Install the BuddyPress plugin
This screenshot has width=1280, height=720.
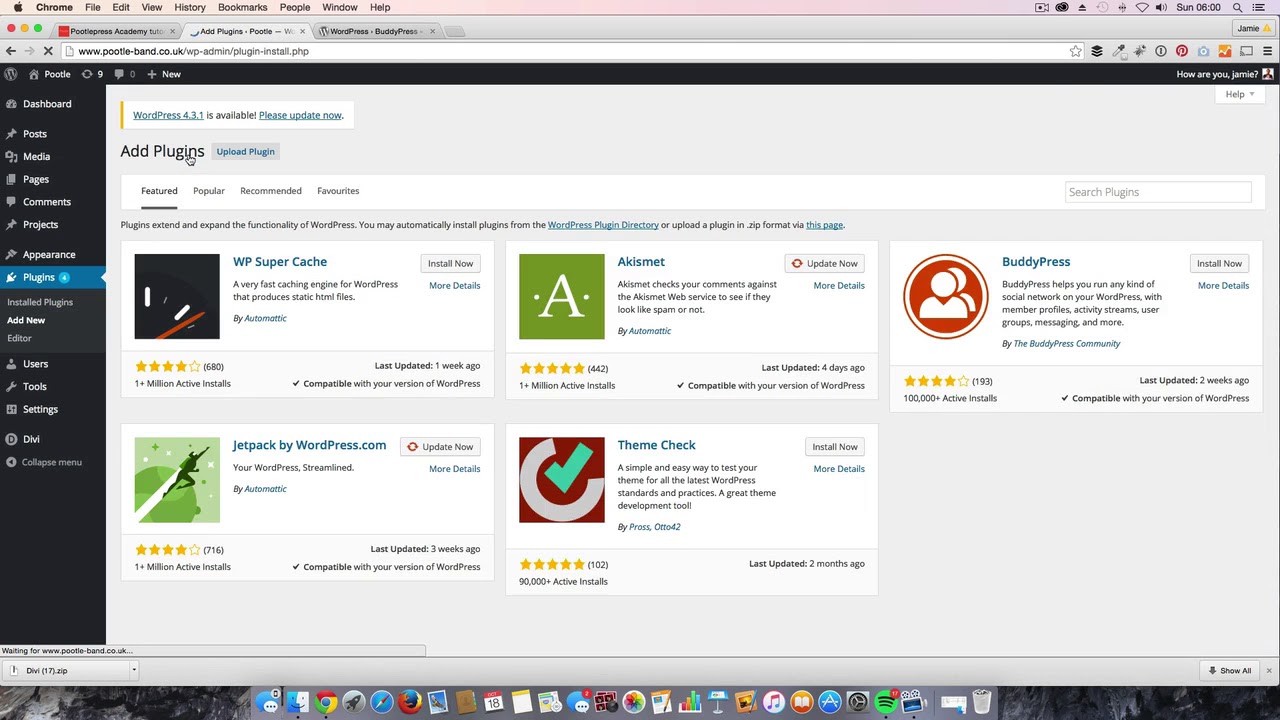(1219, 264)
